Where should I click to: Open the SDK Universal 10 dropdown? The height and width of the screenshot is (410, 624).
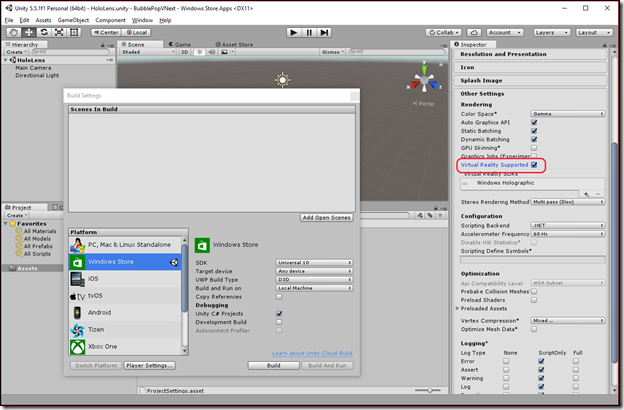314,262
